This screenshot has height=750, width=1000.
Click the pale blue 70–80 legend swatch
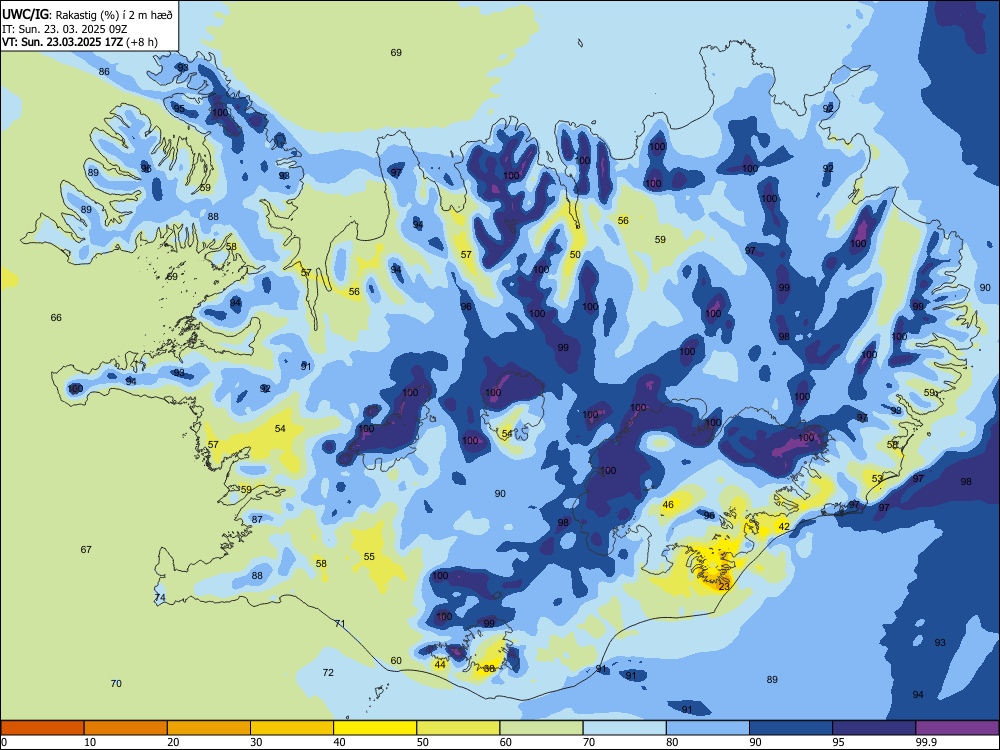[x=624, y=728]
